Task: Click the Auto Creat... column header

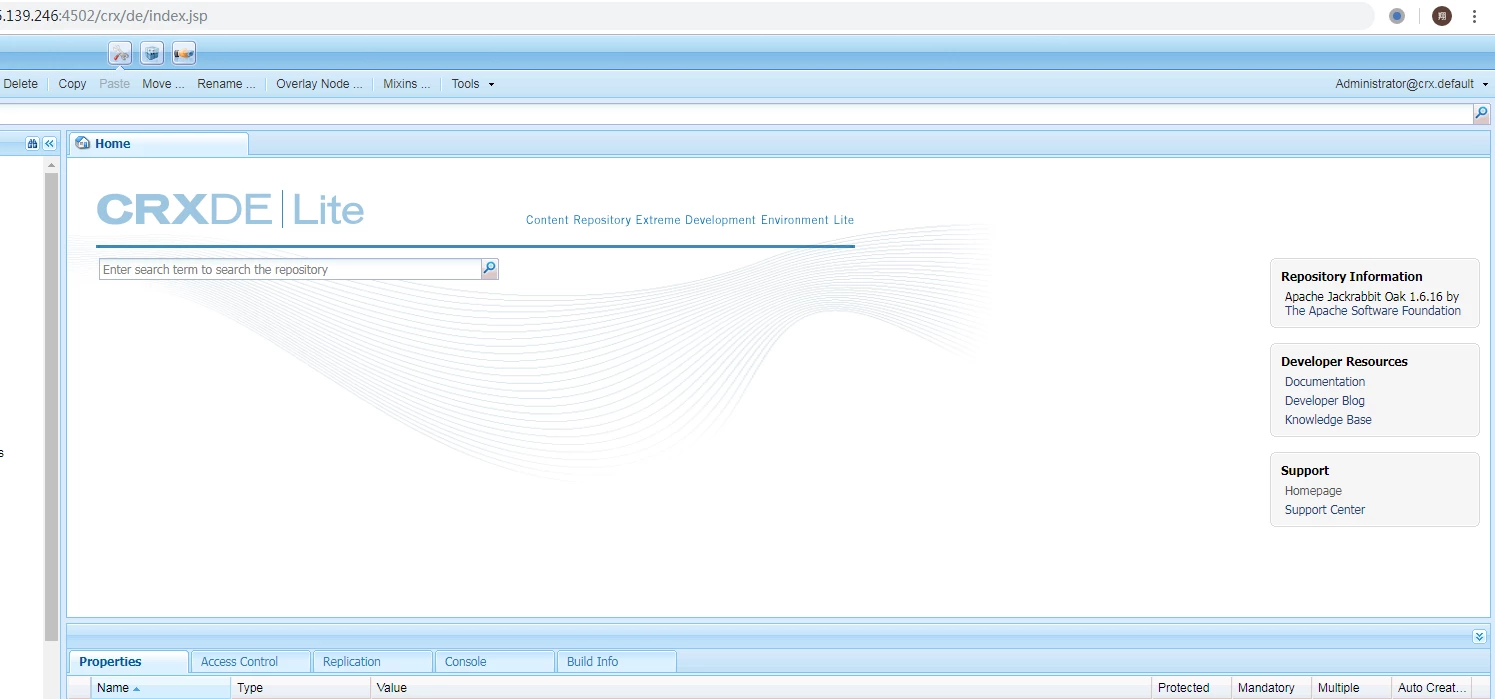Action: (x=1432, y=688)
